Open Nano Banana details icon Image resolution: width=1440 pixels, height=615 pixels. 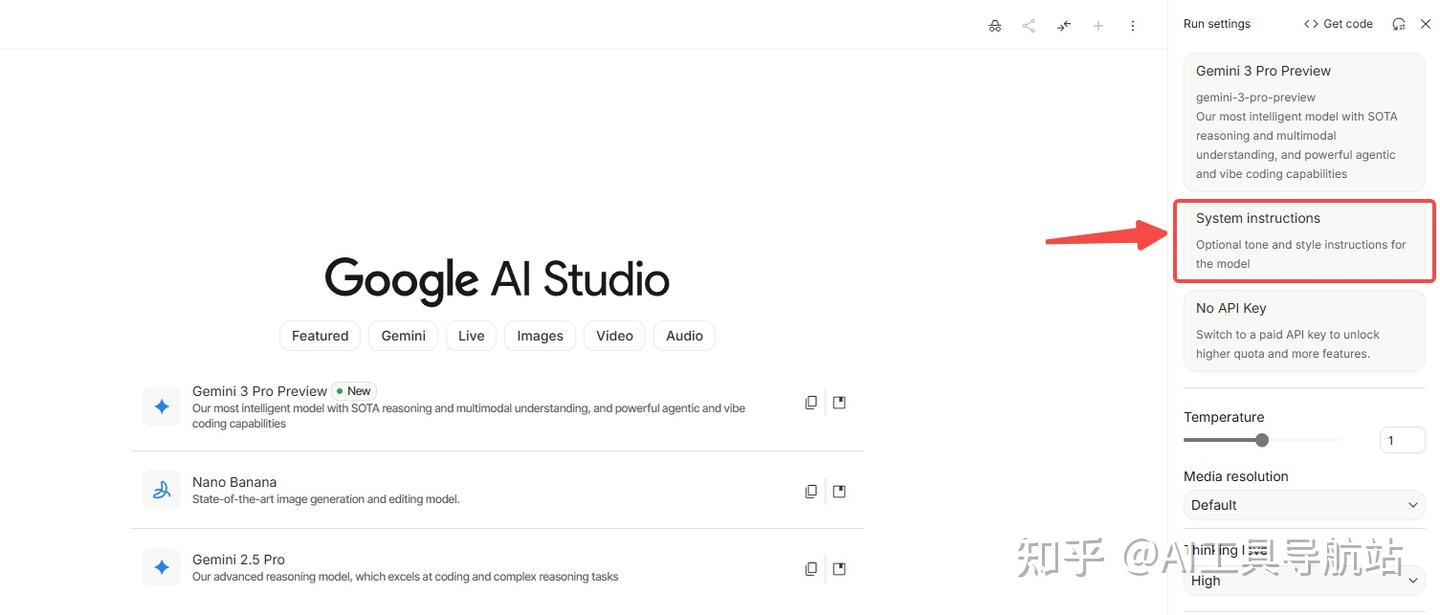(x=839, y=491)
